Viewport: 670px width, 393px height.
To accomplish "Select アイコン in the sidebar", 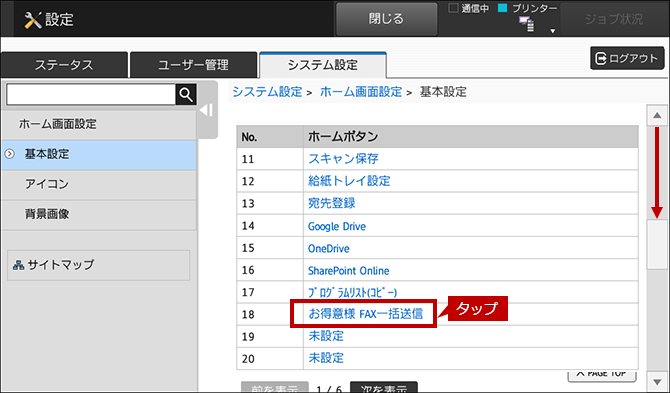I will [x=99, y=184].
